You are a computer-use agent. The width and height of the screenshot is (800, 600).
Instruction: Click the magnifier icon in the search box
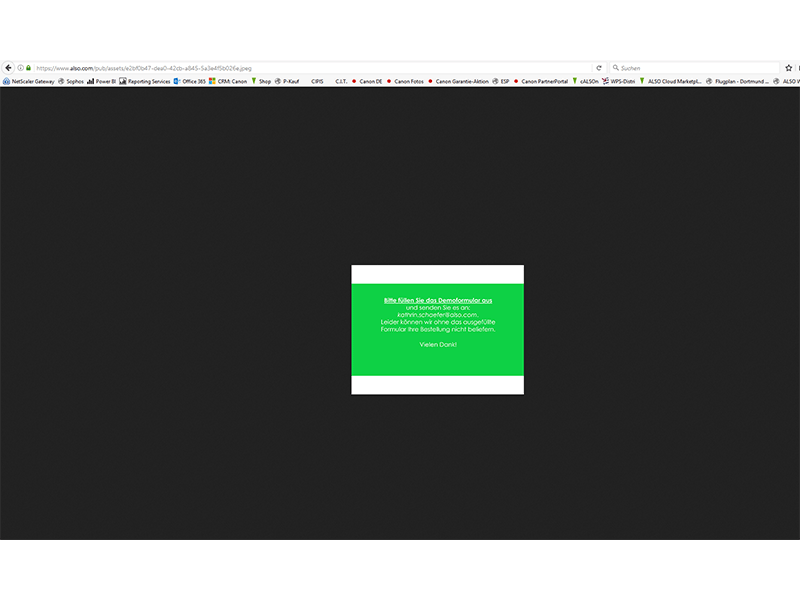click(615, 68)
